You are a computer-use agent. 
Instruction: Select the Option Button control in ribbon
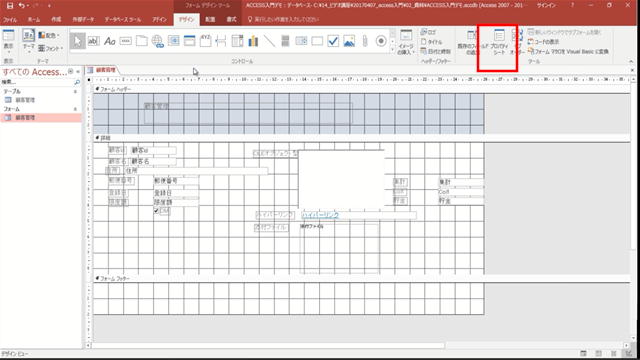coord(381,41)
